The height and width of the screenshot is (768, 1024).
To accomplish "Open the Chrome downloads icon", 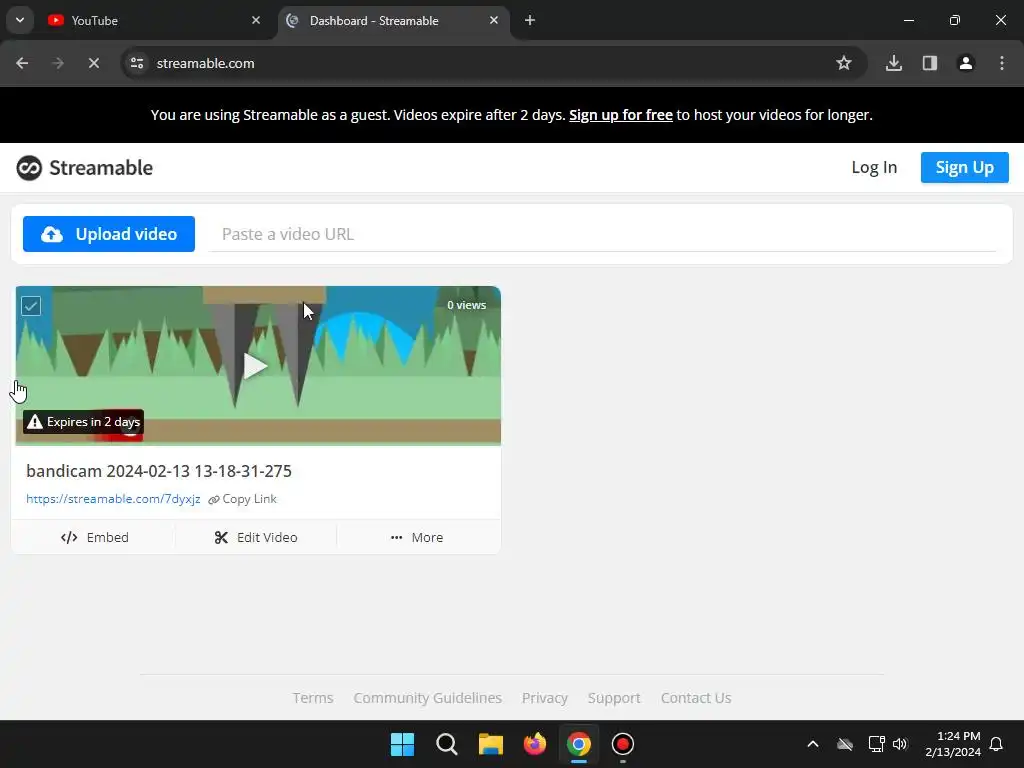I will (893, 63).
